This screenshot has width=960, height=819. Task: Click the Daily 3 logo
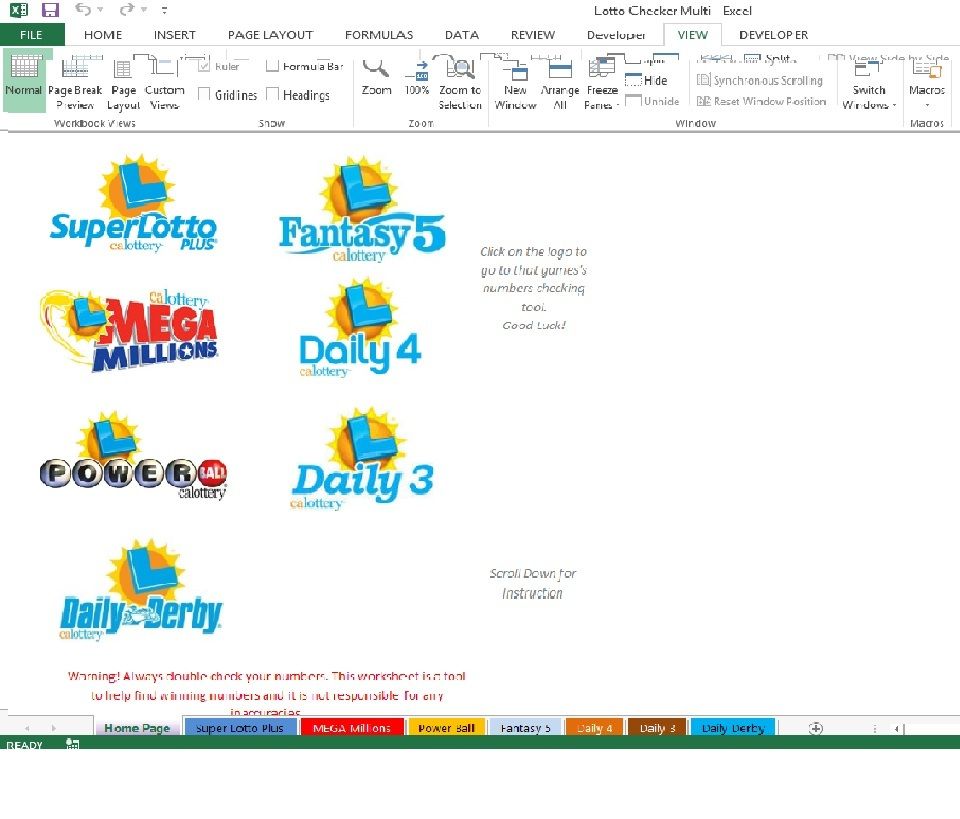pyautogui.click(x=362, y=458)
